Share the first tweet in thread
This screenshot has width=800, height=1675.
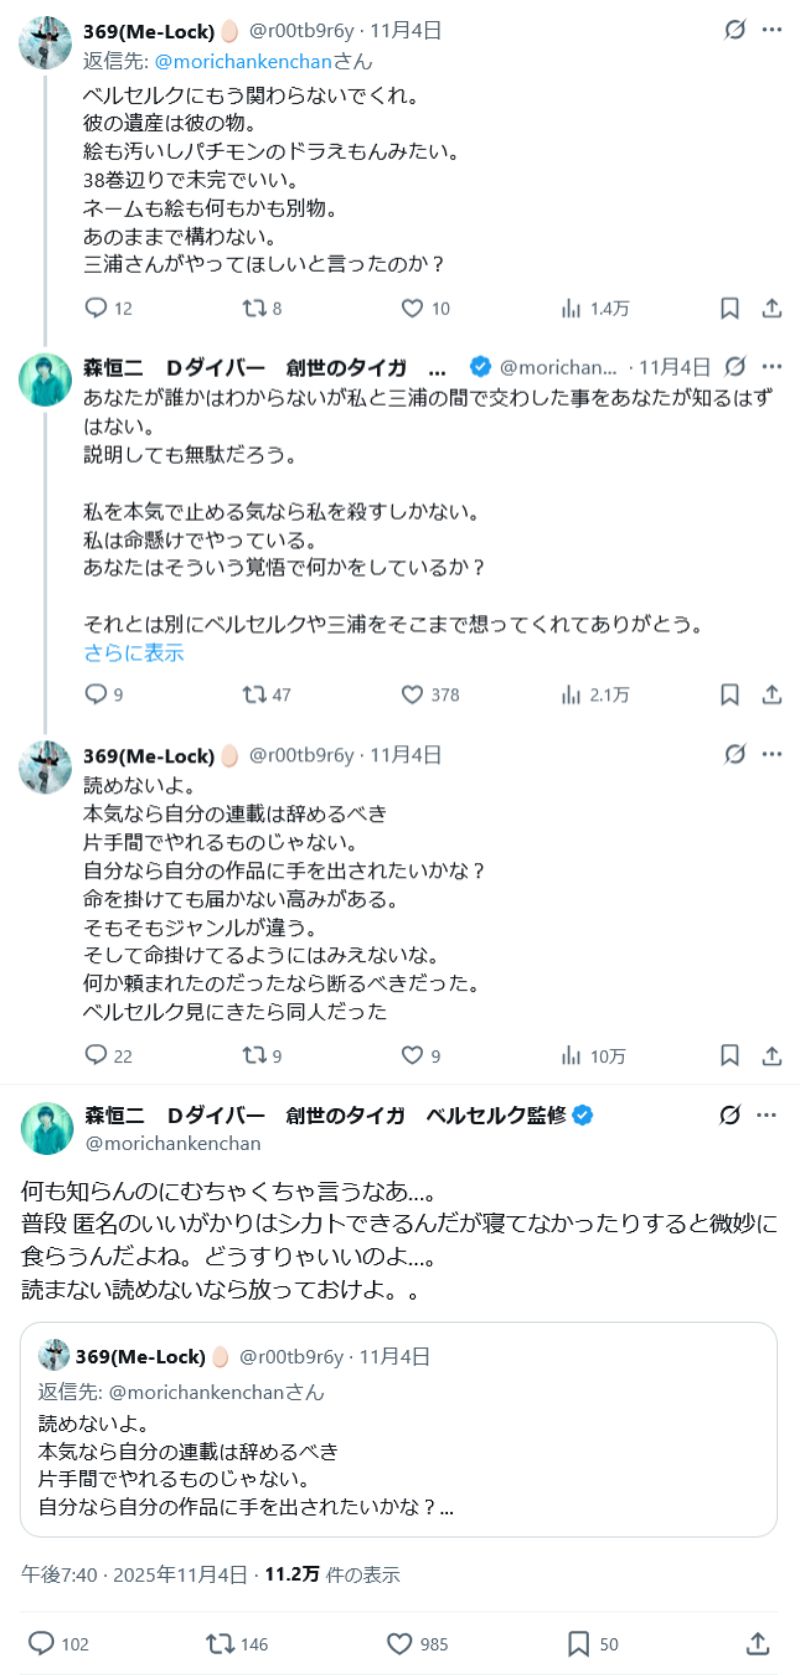tap(772, 308)
